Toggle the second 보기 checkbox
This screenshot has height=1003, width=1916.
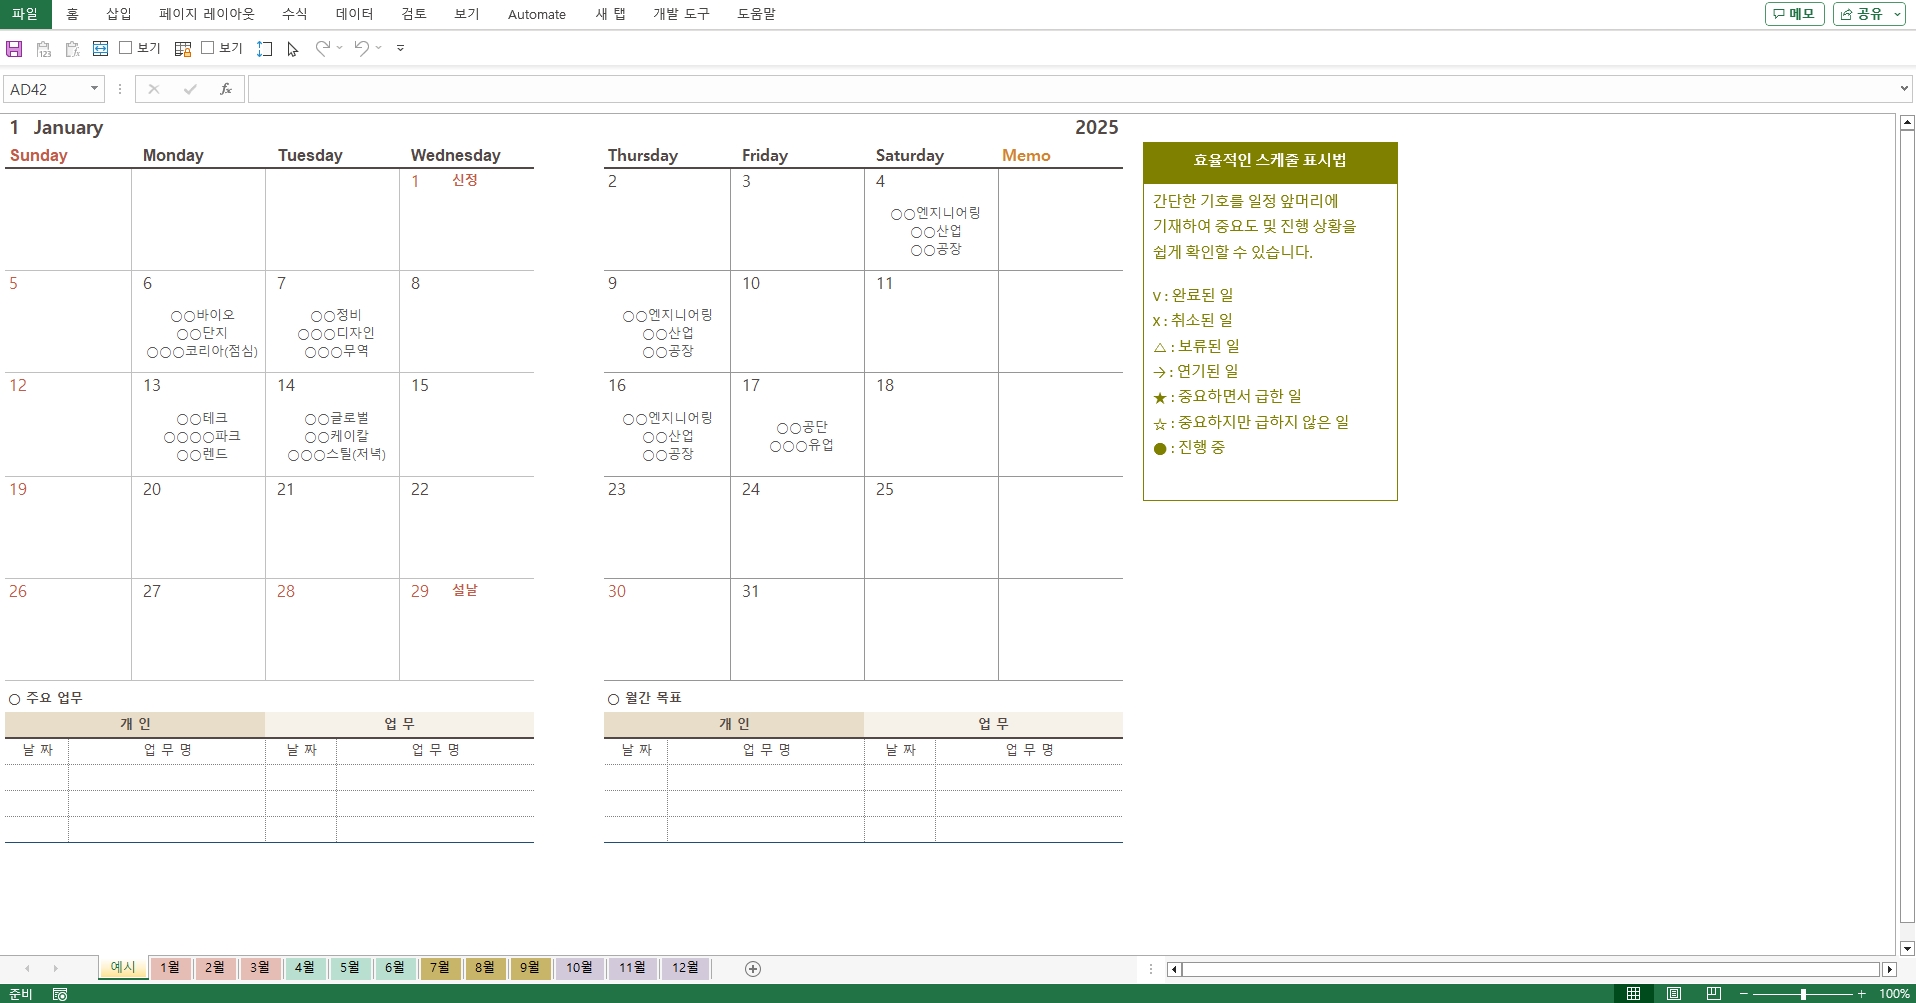click(208, 47)
